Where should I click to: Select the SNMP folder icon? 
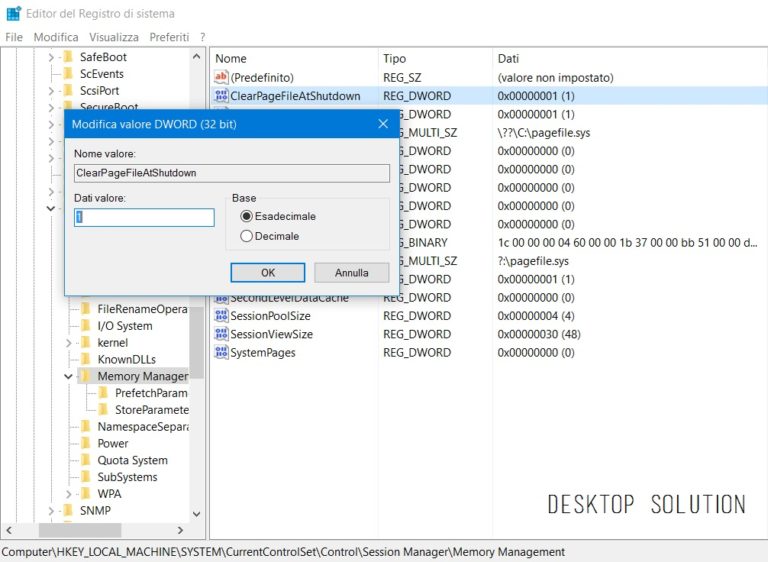tap(68, 510)
